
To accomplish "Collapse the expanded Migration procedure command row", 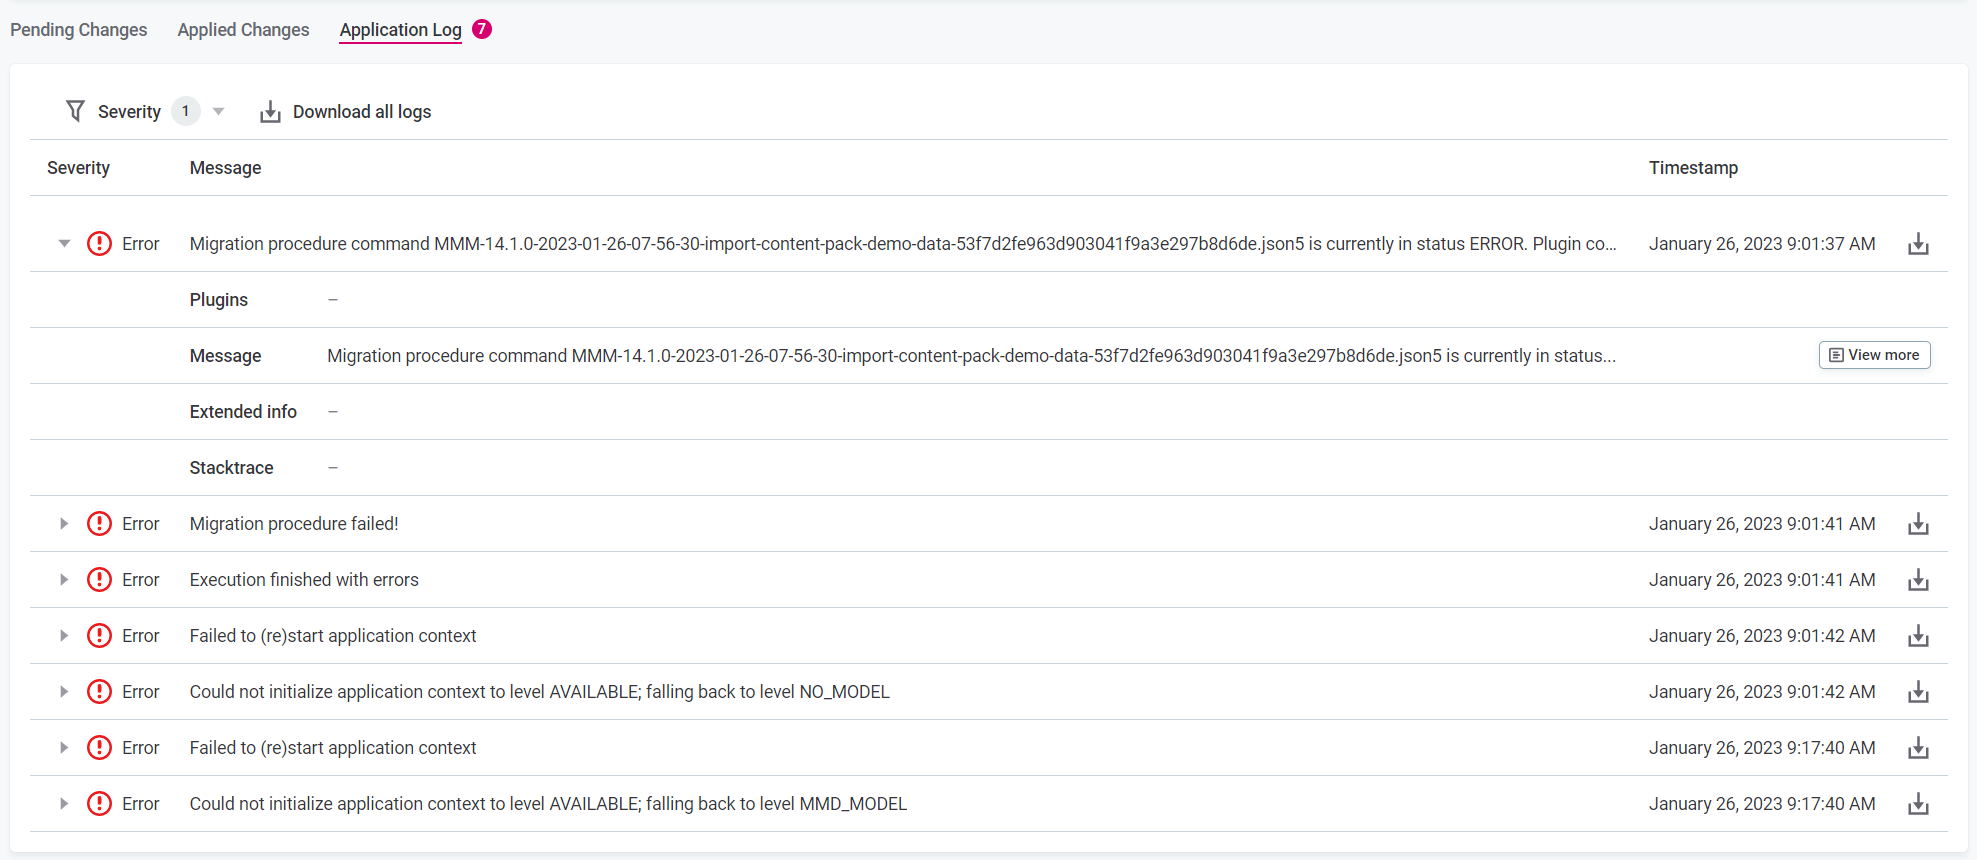I will 64,244.
